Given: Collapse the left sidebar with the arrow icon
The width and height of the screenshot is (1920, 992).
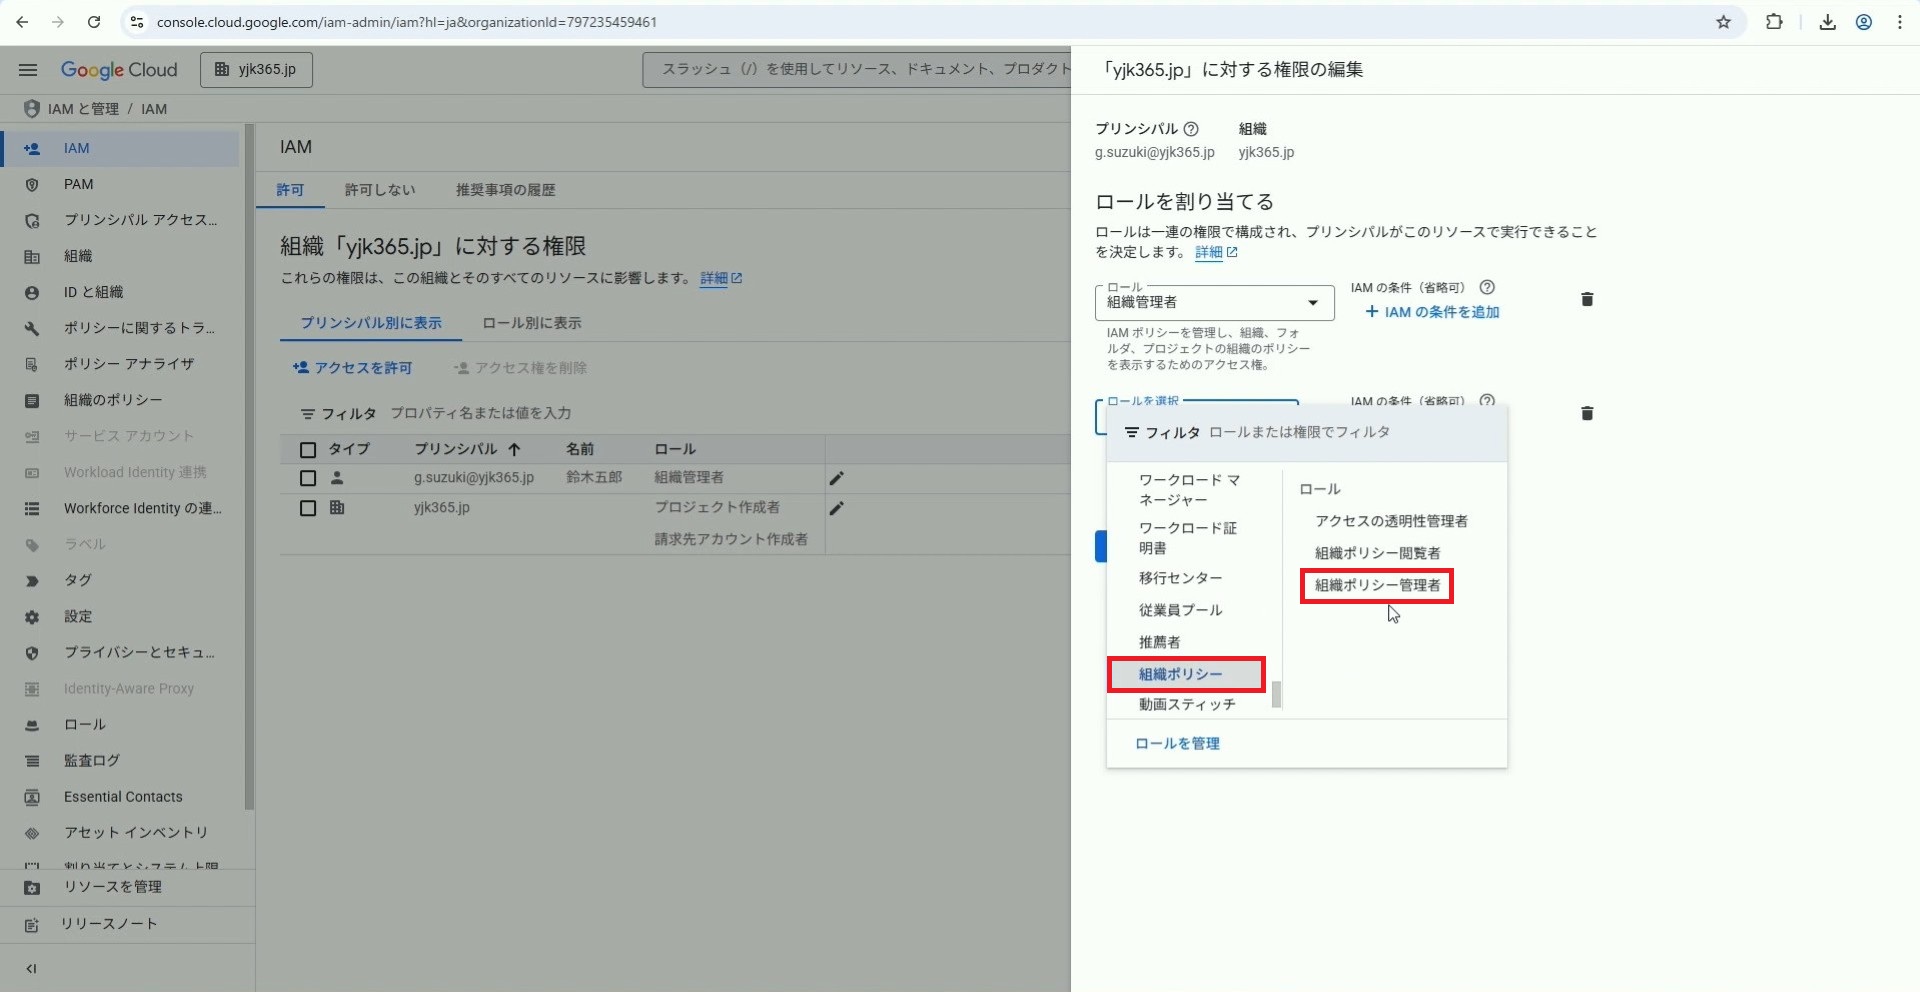Looking at the screenshot, I should click(x=31, y=968).
